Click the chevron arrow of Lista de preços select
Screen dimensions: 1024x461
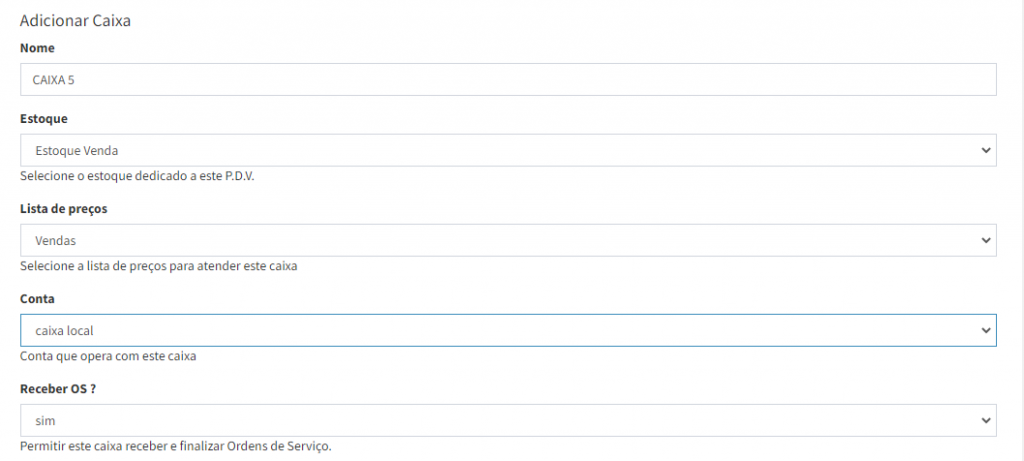pos(987,241)
